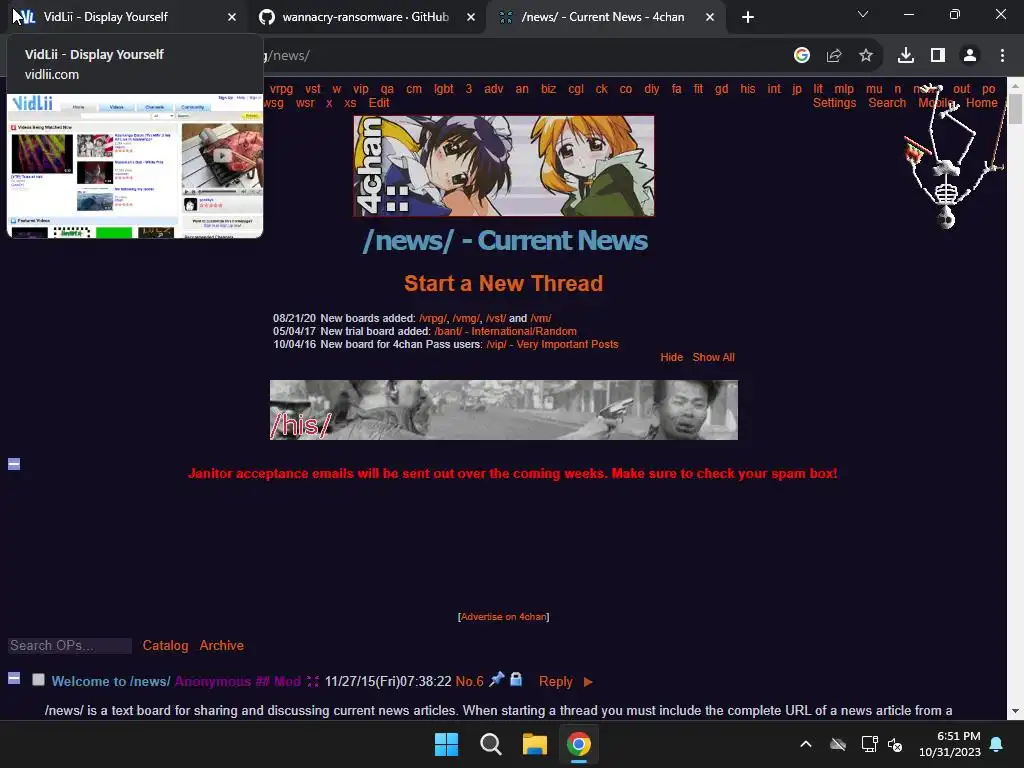This screenshot has width=1024, height=768.
Task: Open /vip/ - Very Important Posts link
Action: point(552,344)
